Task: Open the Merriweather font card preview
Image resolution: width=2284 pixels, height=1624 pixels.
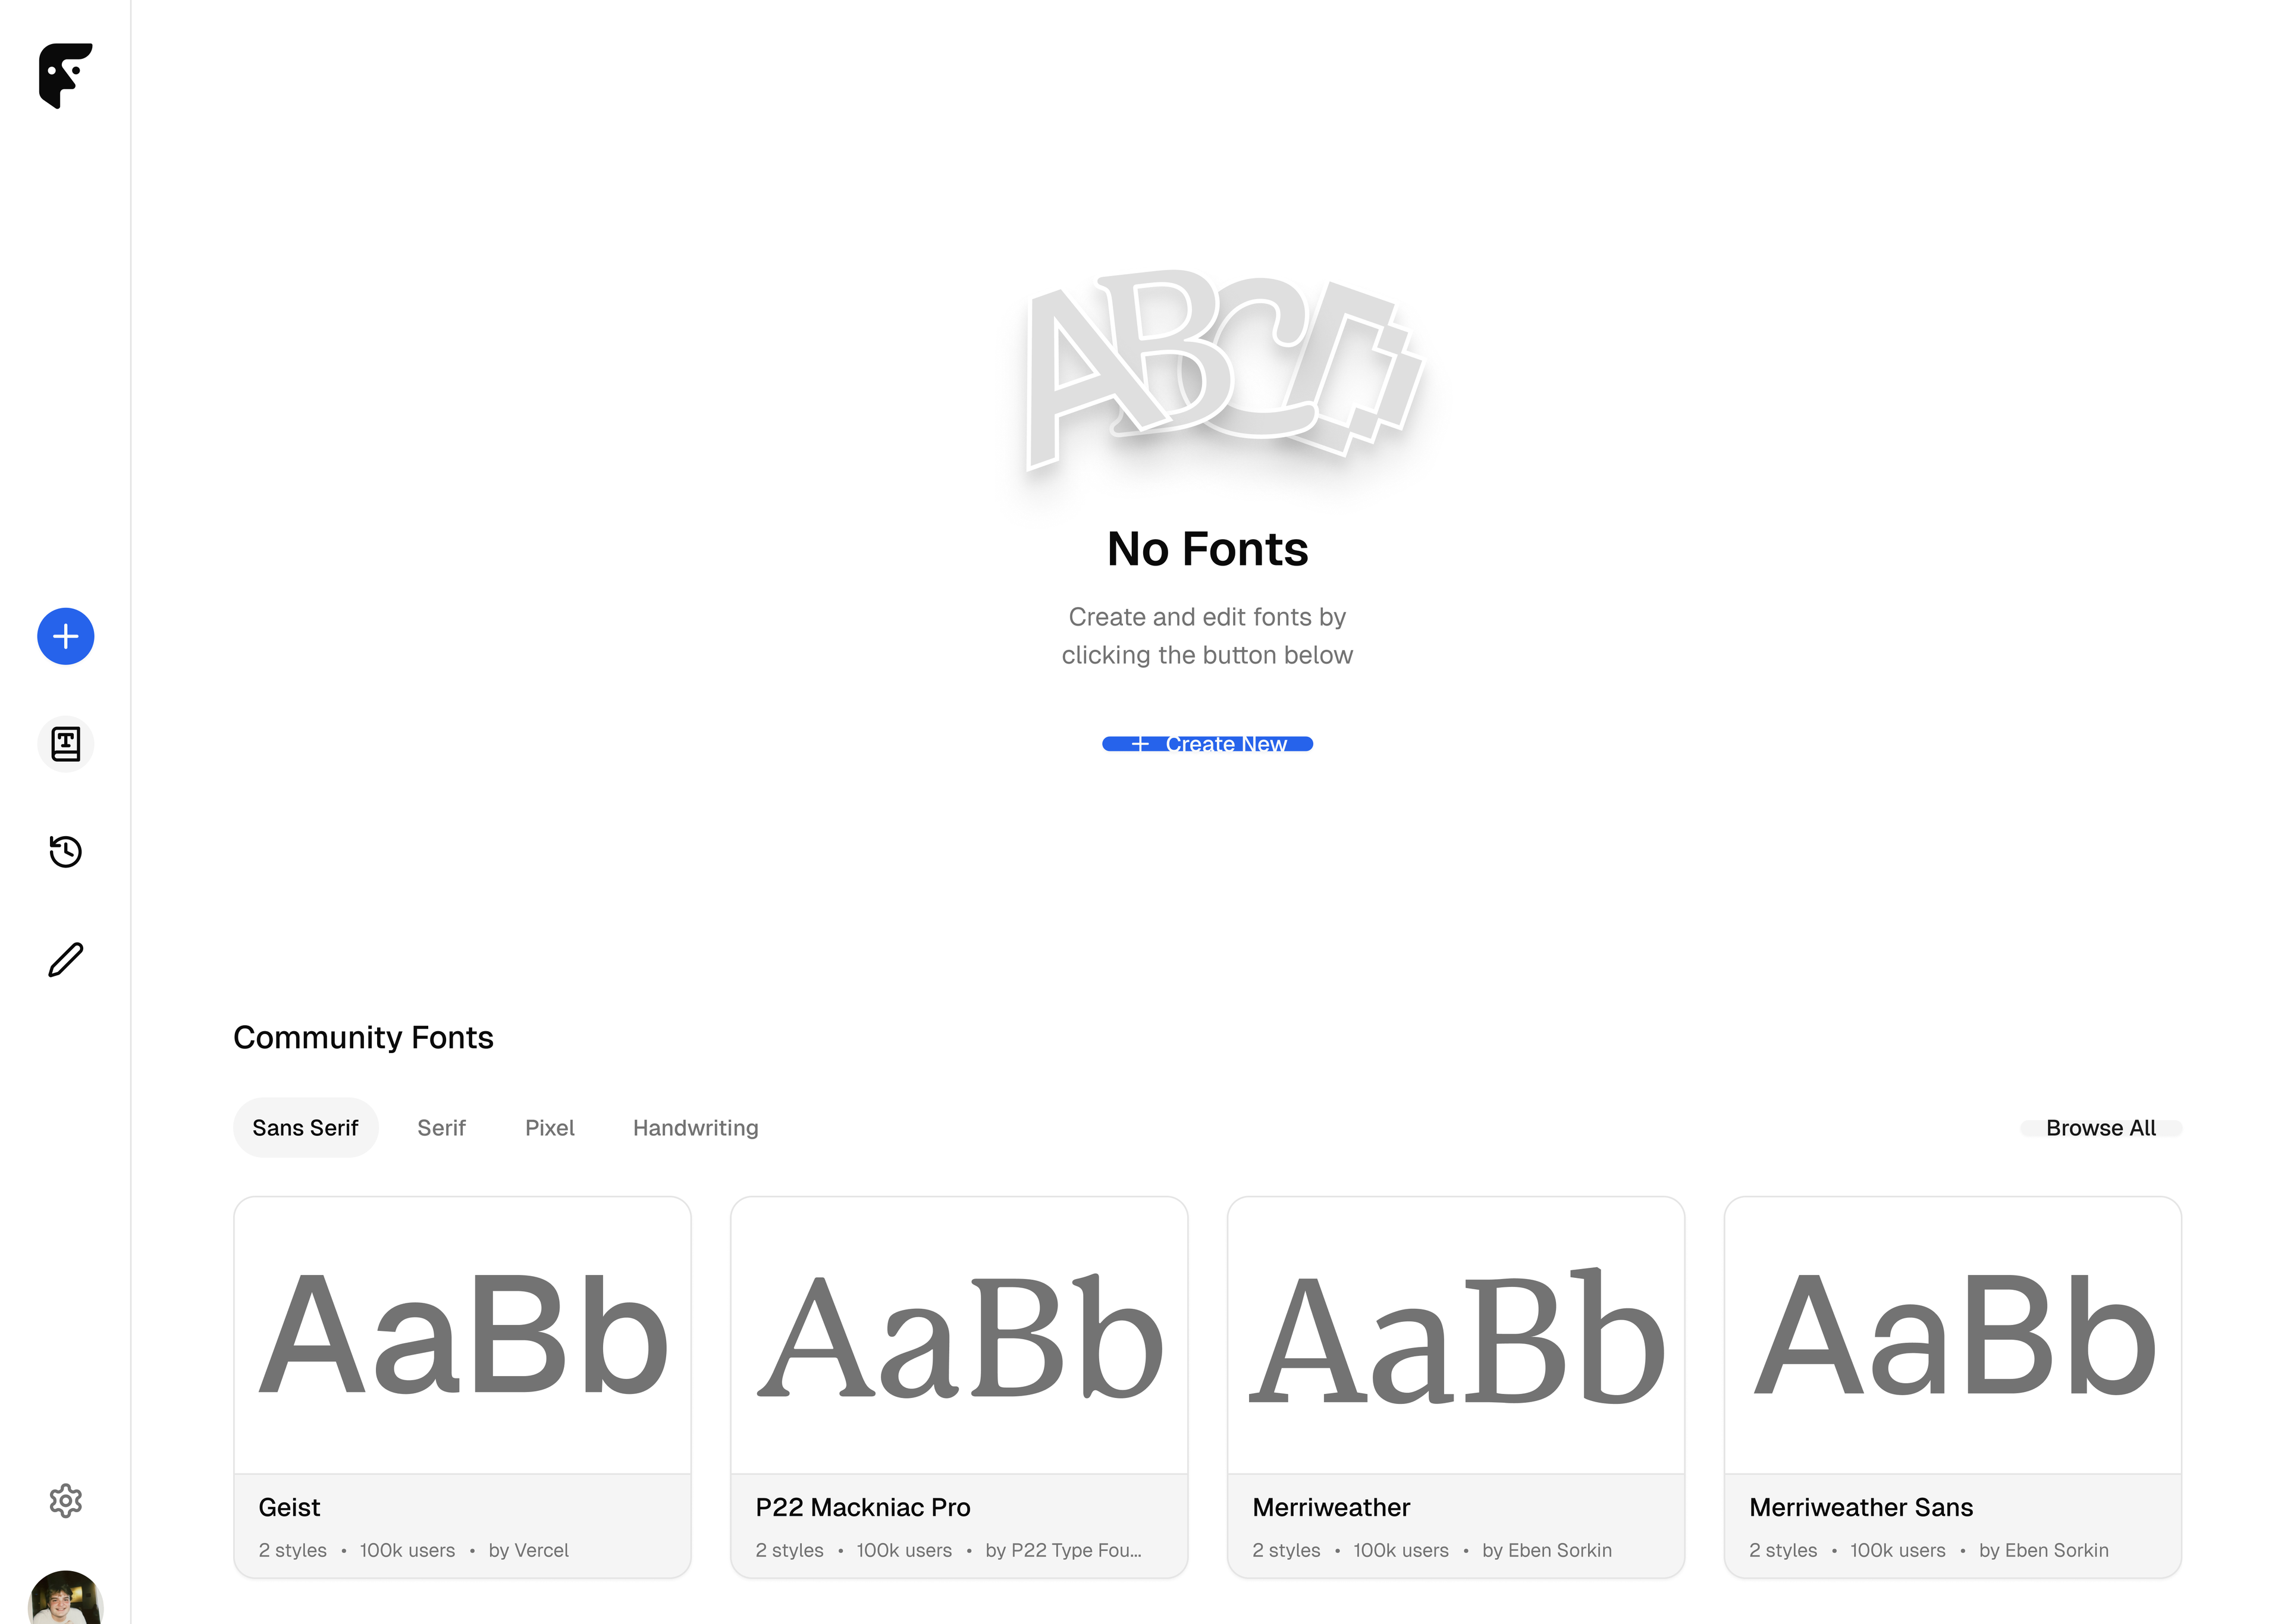Action: [x=1456, y=1335]
